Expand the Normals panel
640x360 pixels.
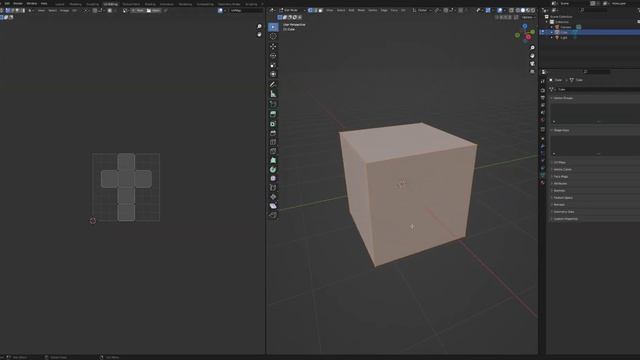(x=559, y=191)
